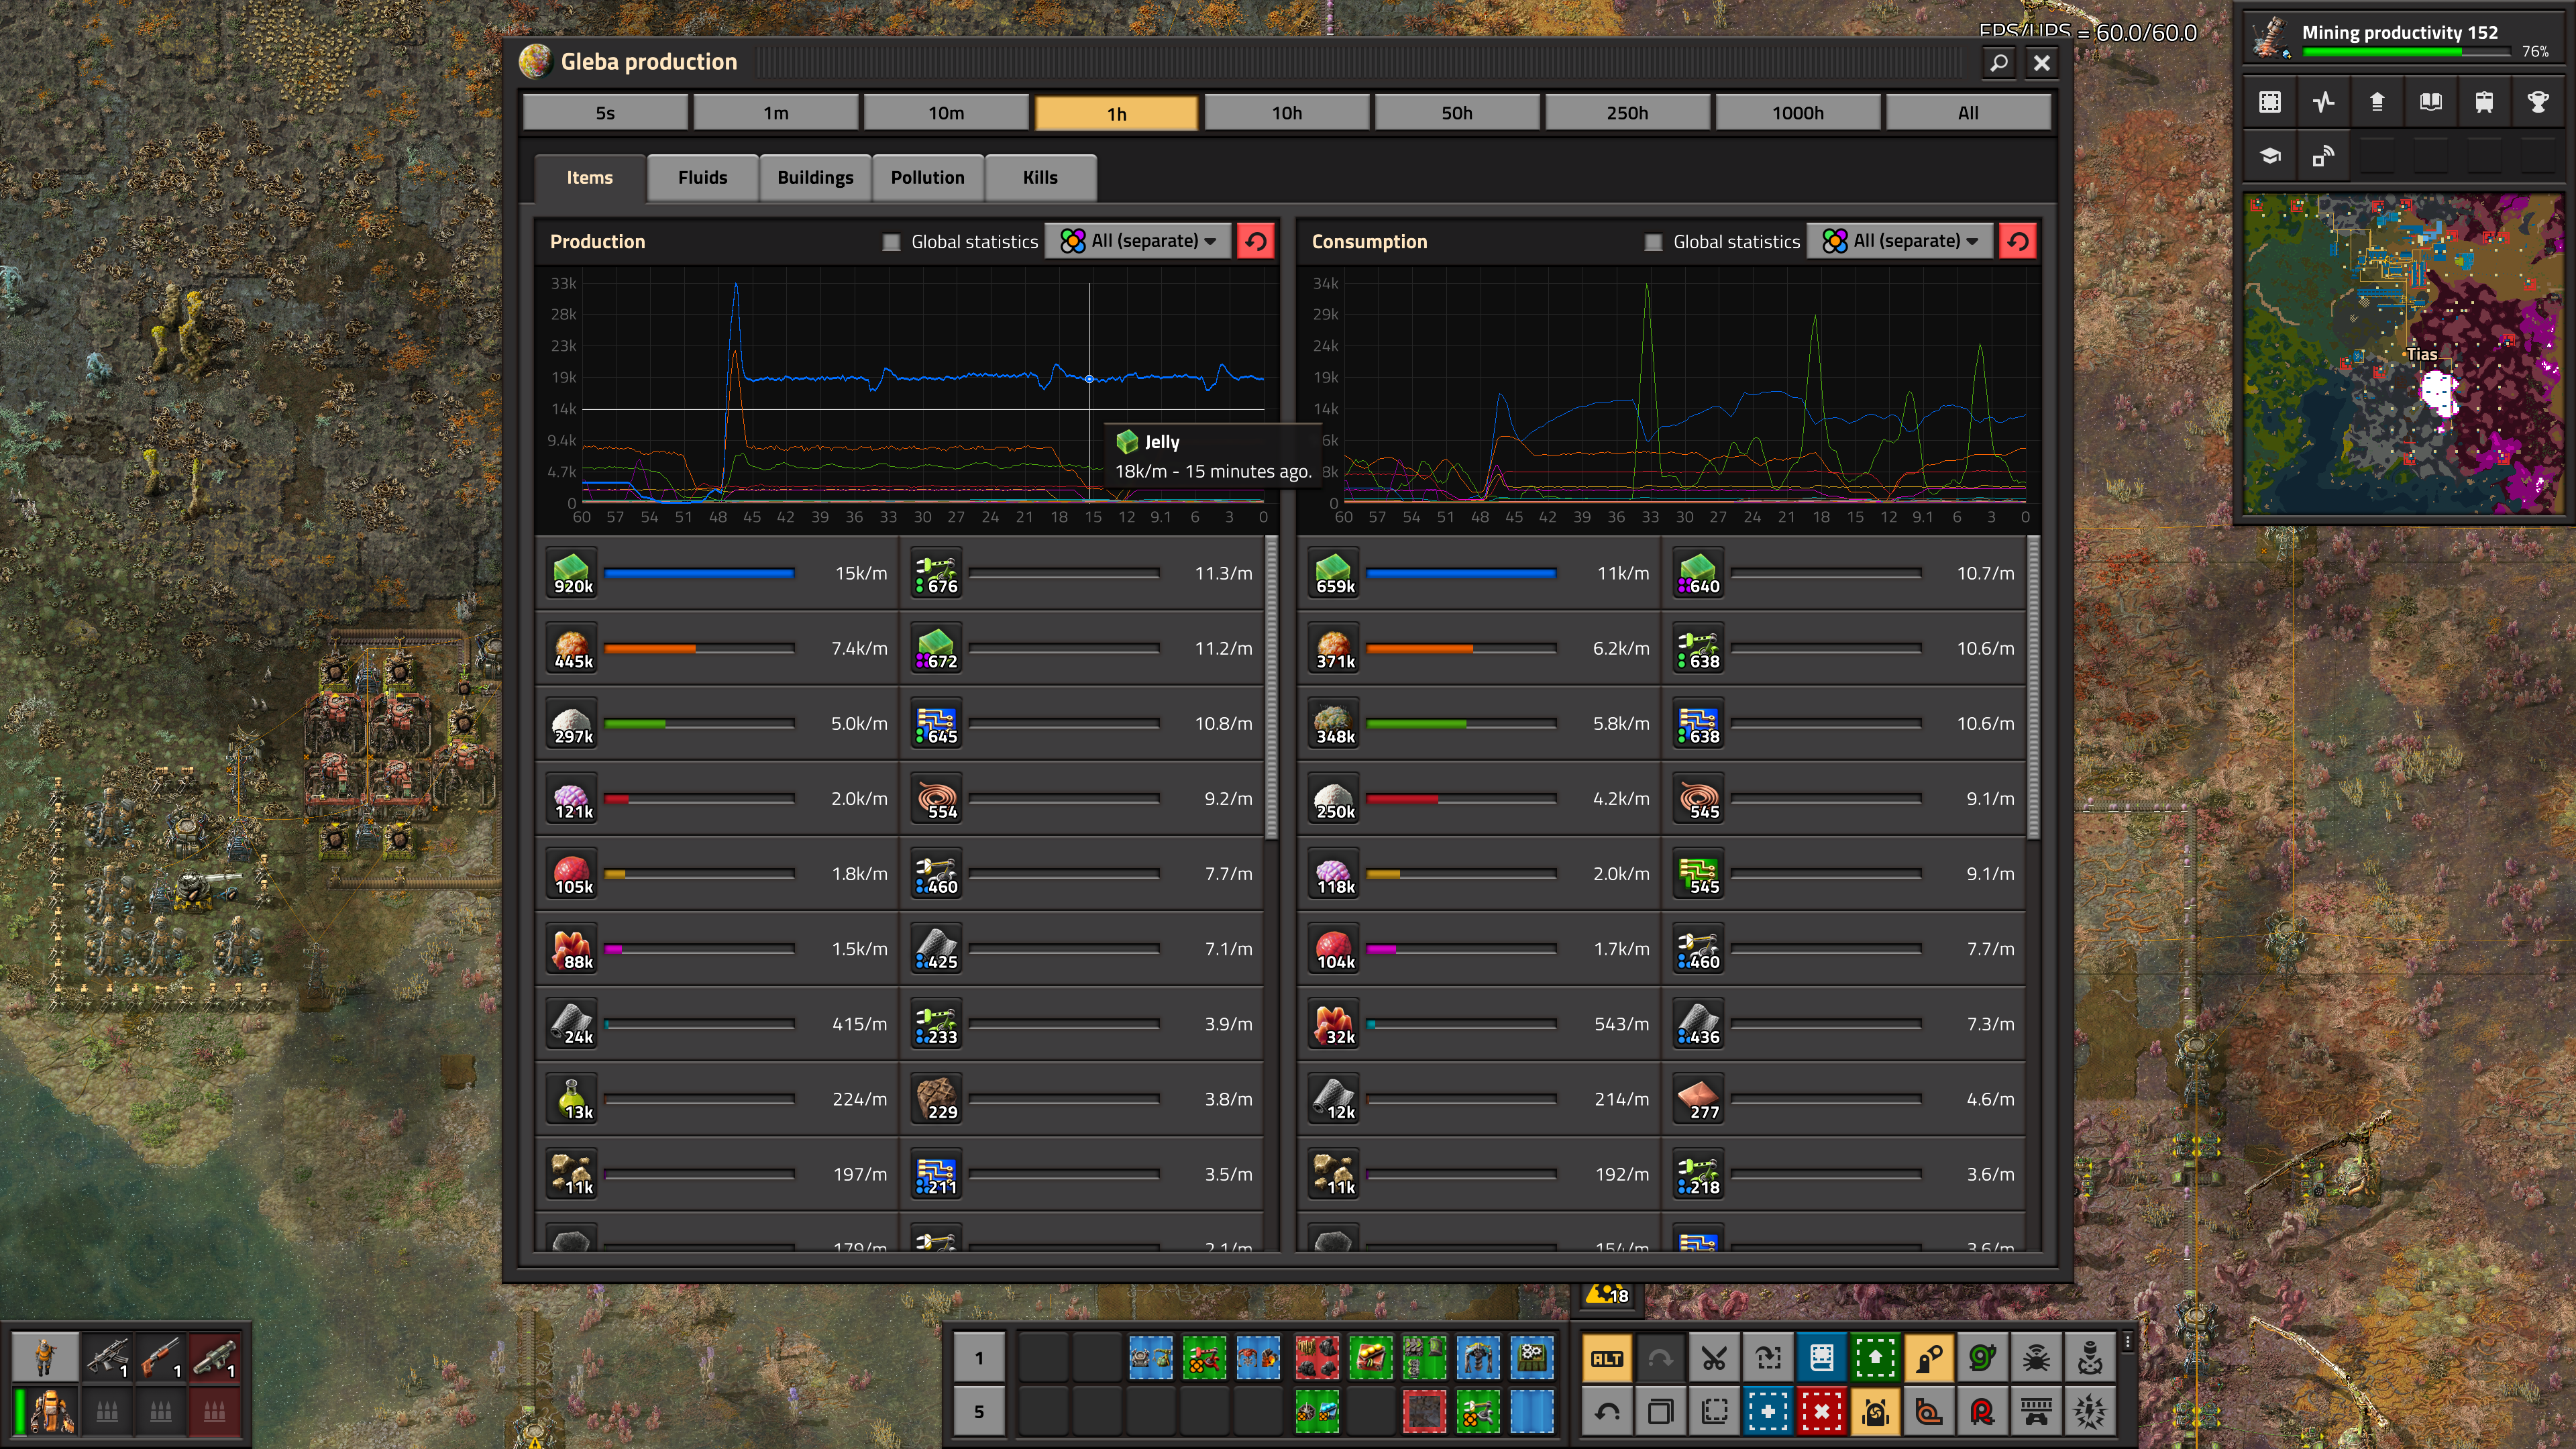Open the logistic networks arrow icon
This screenshot has width=2576, height=1449.
click(x=2377, y=102)
